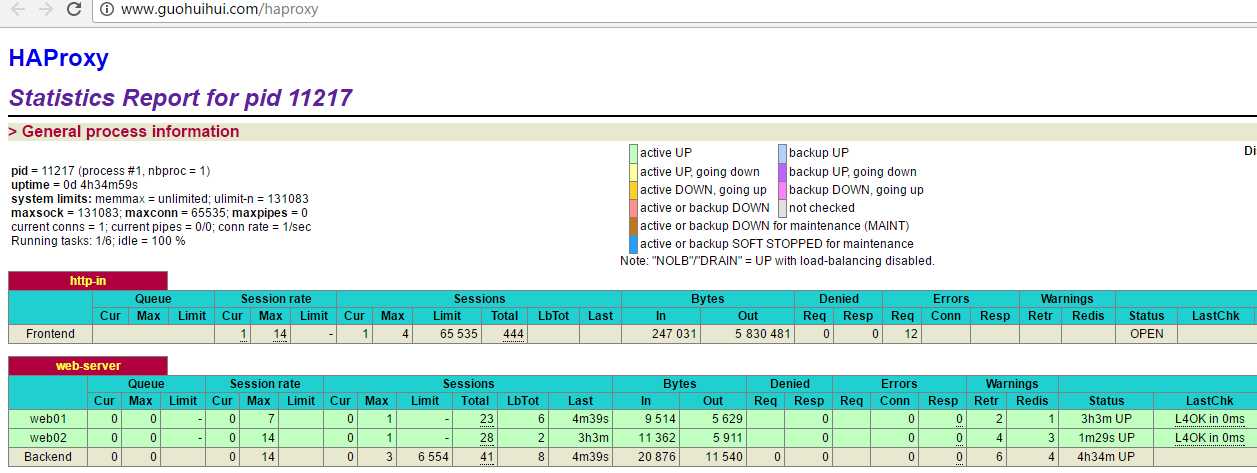Click the pid = 11217 process info line
The width and height of the screenshot is (1257, 473).
(x=110, y=171)
